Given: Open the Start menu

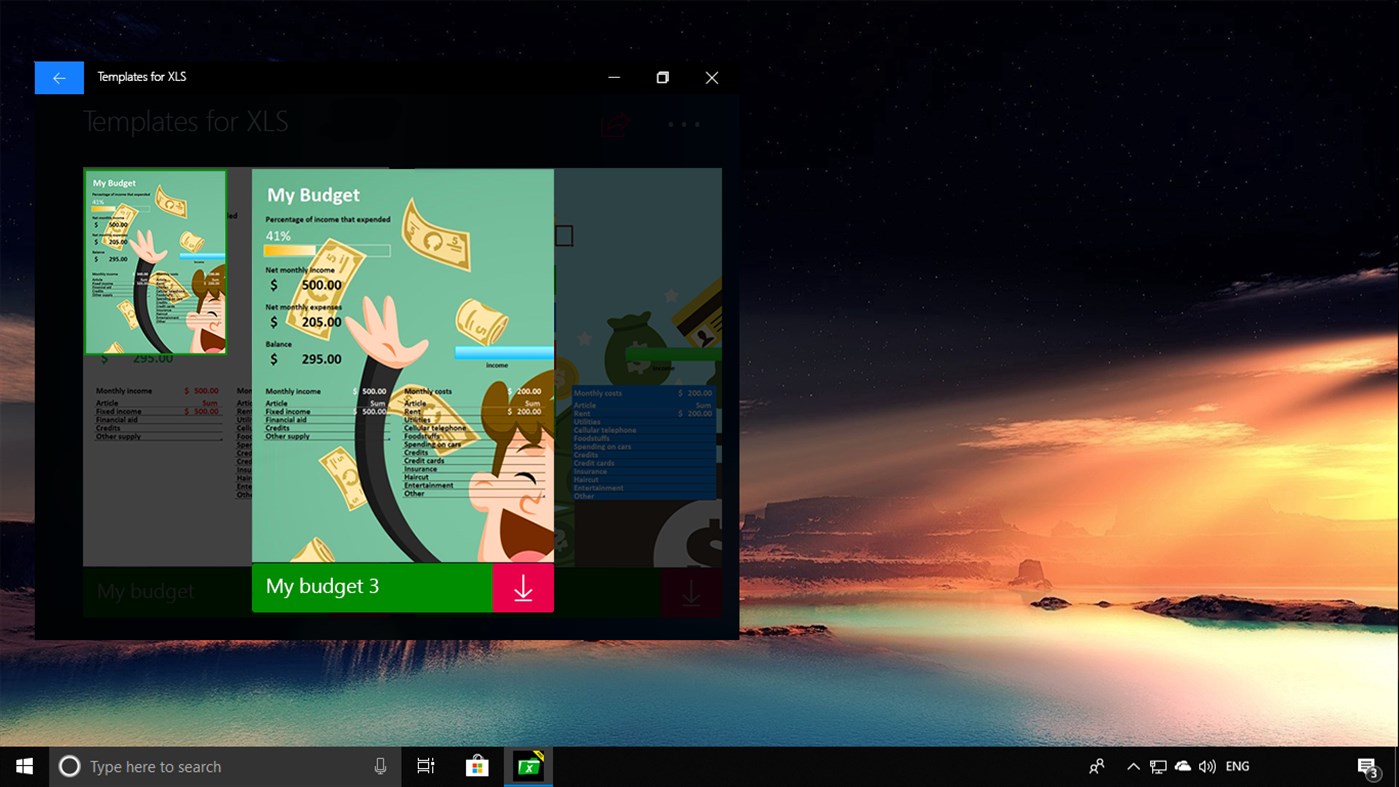Looking at the screenshot, I should click(x=23, y=765).
